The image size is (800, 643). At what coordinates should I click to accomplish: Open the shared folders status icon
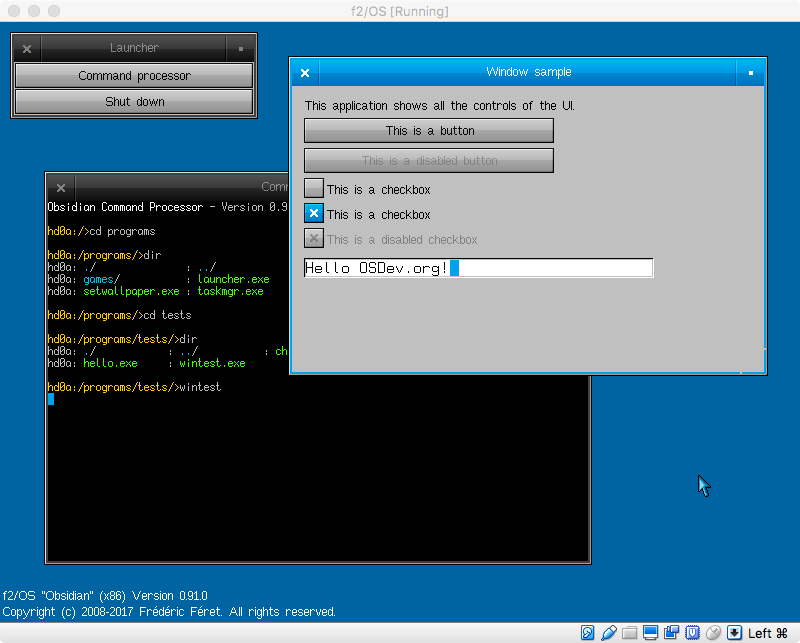tap(630, 633)
